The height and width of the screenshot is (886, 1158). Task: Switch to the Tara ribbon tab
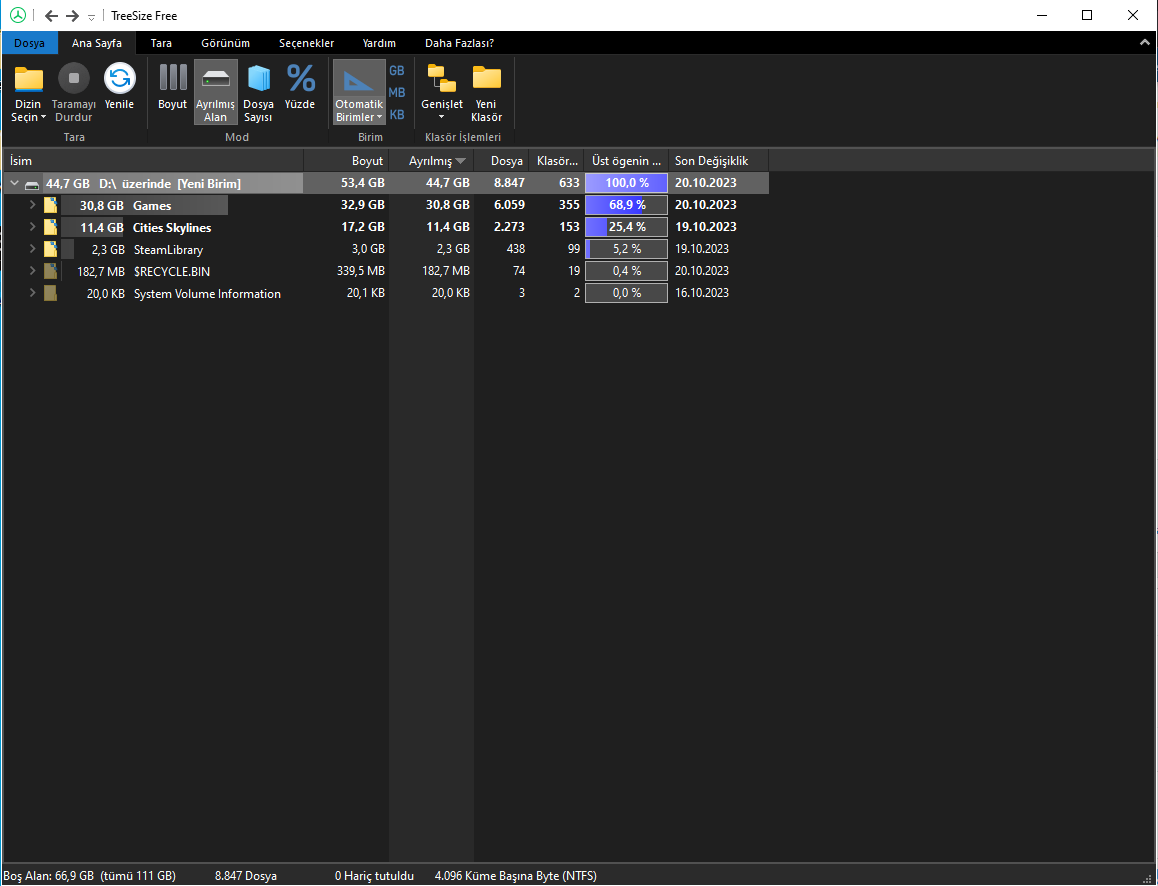pyautogui.click(x=161, y=43)
